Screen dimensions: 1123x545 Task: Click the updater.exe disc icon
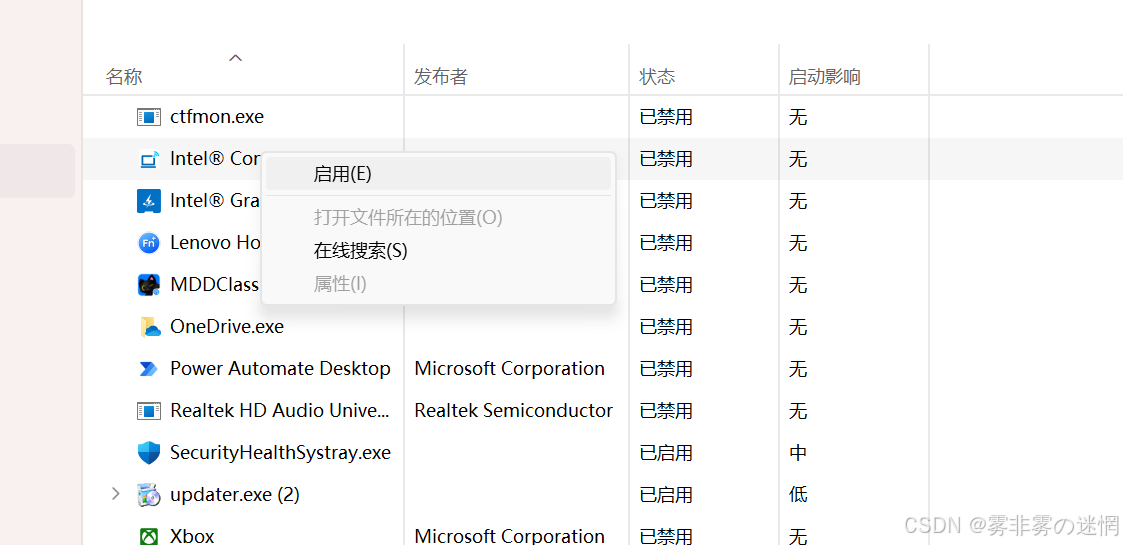[x=149, y=495]
